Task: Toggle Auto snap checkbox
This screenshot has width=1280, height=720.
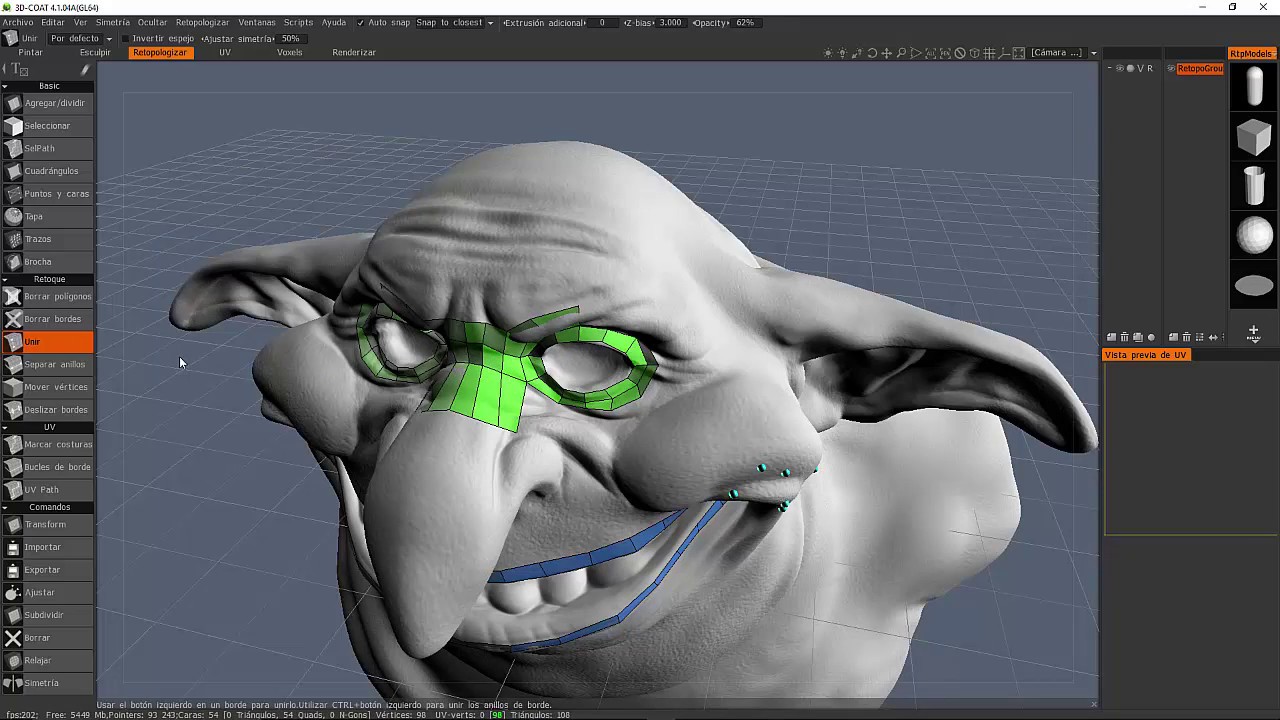Action: pos(361,22)
